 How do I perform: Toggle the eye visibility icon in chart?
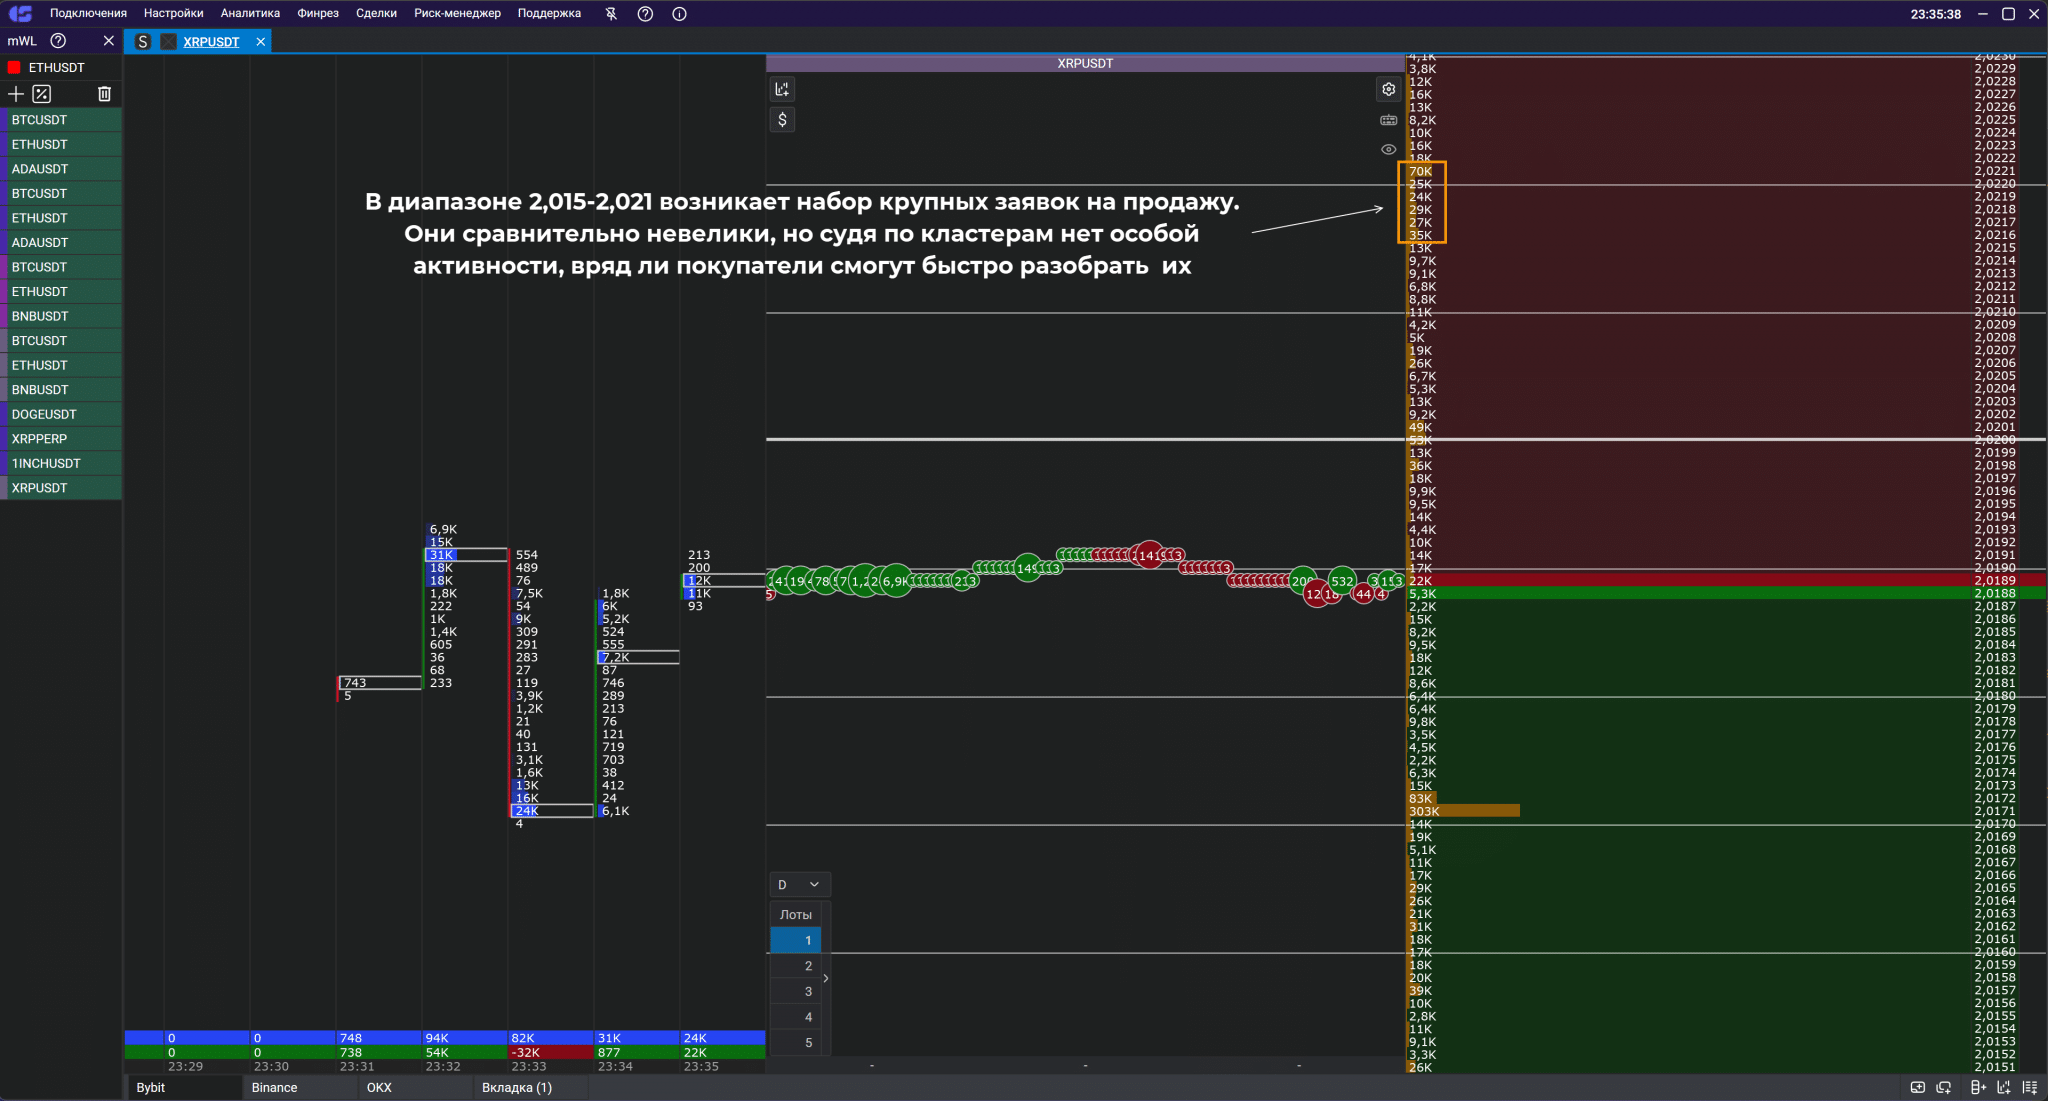(1389, 150)
